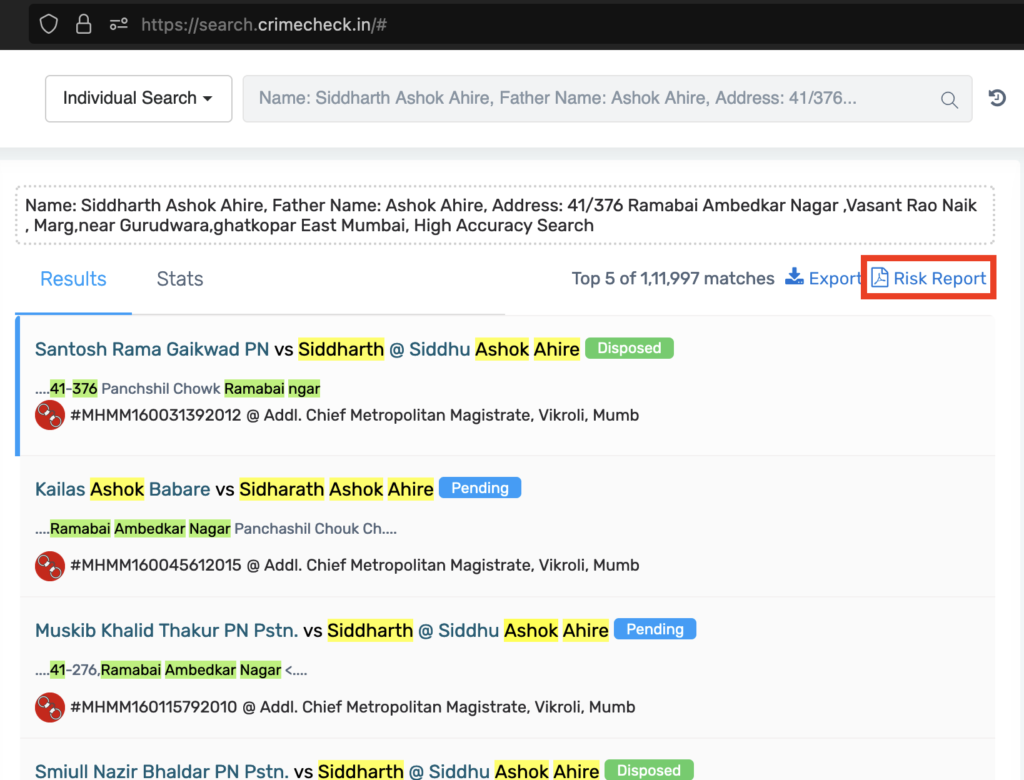The width and height of the screenshot is (1024, 780).
Task: Click the Disposed badge on Santosh case
Action: tap(629, 348)
